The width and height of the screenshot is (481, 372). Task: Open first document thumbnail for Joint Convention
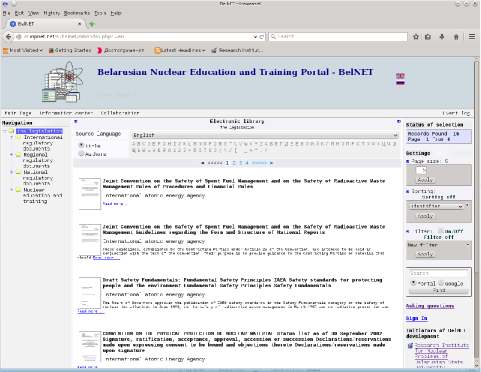(x=90, y=194)
